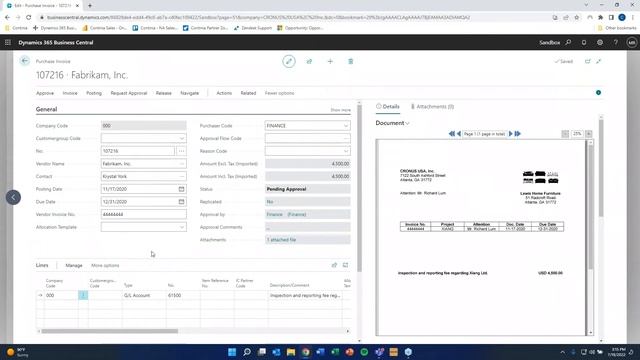
Task: Open the Navigate menu
Action: tap(189, 93)
